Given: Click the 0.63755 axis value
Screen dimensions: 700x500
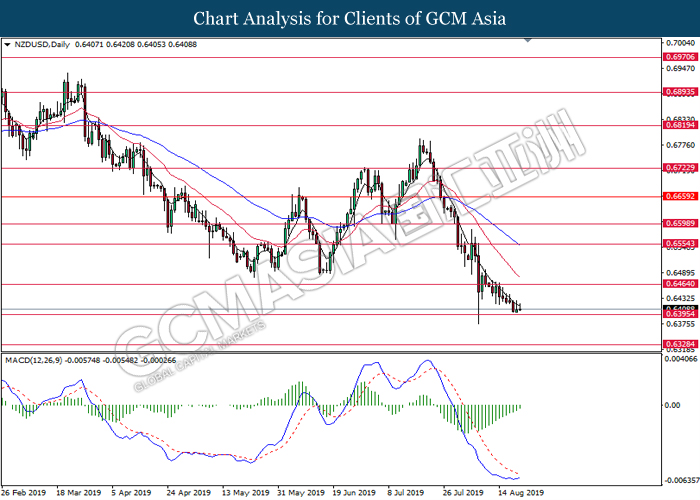Looking at the screenshot, I should [680, 324].
